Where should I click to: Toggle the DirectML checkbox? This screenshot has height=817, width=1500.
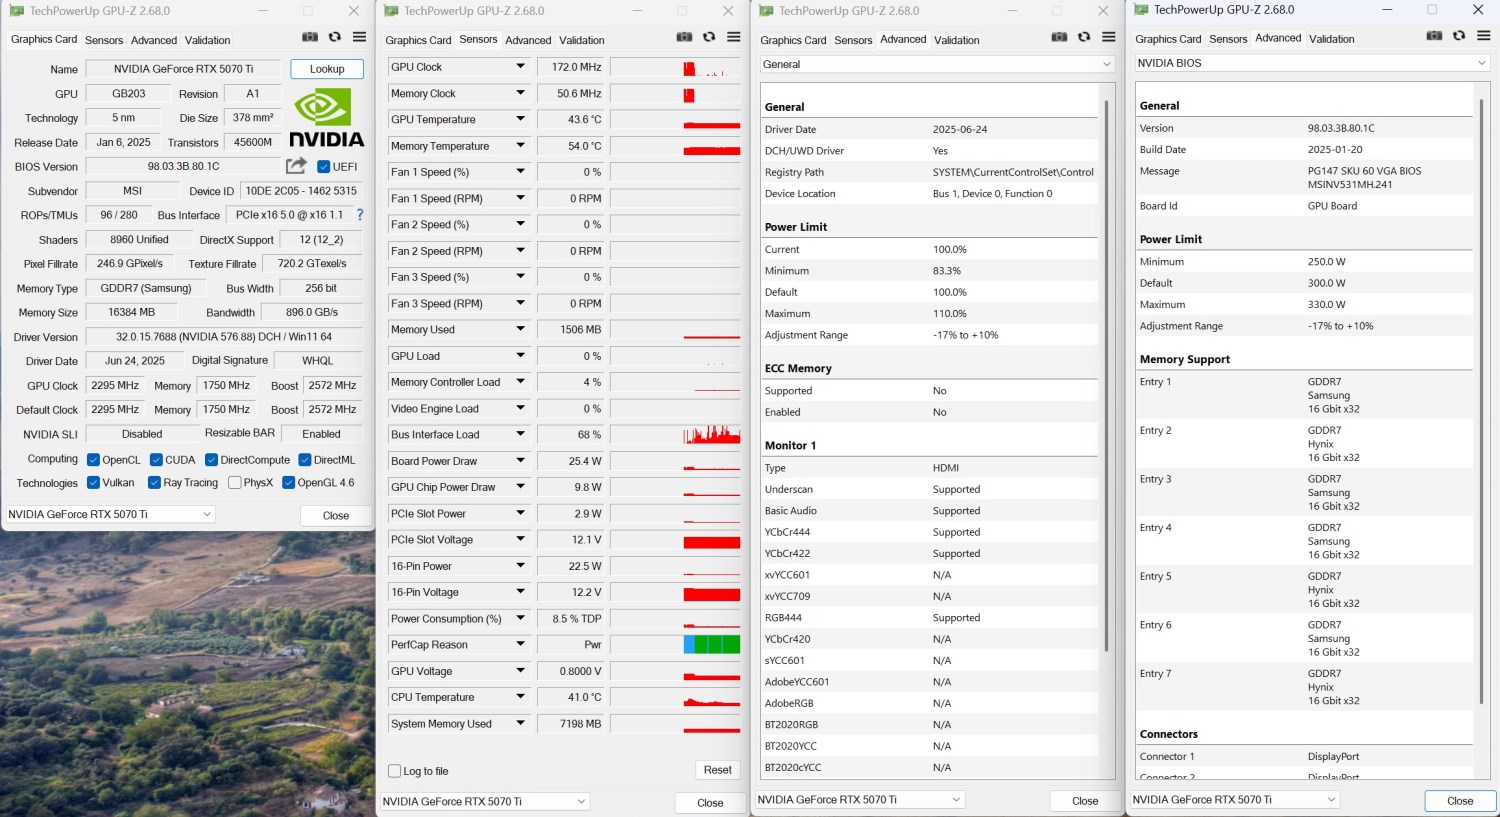305,460
